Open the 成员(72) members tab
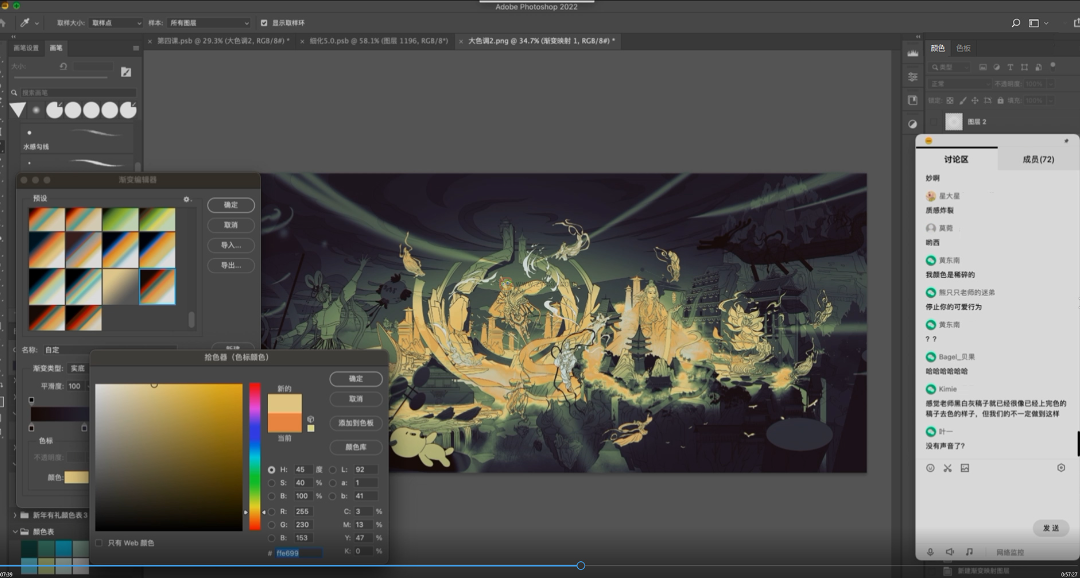This screenshot has height=578, width=1080. 1038,159
